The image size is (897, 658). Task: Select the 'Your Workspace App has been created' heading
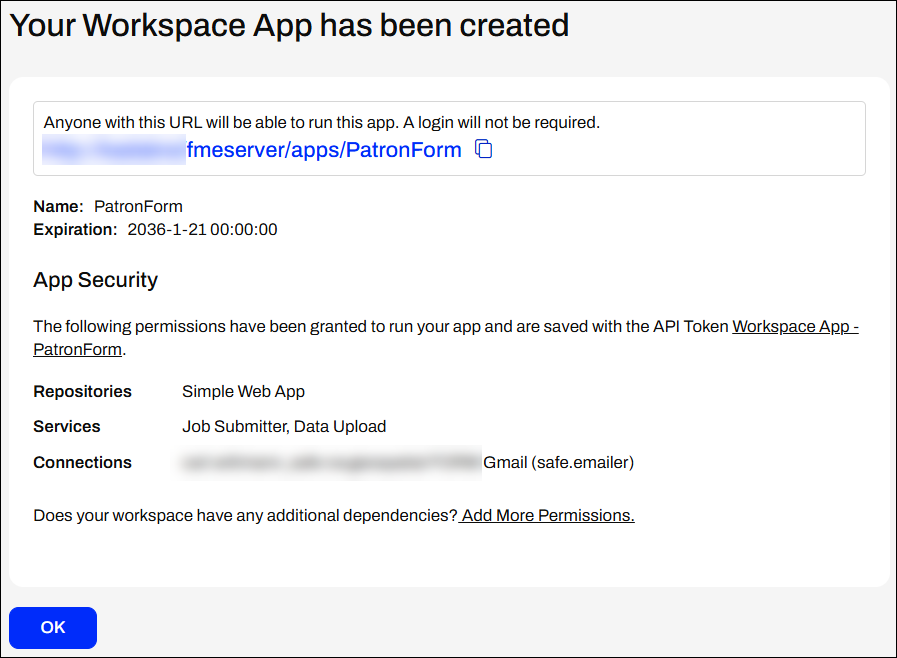[289, 25]
